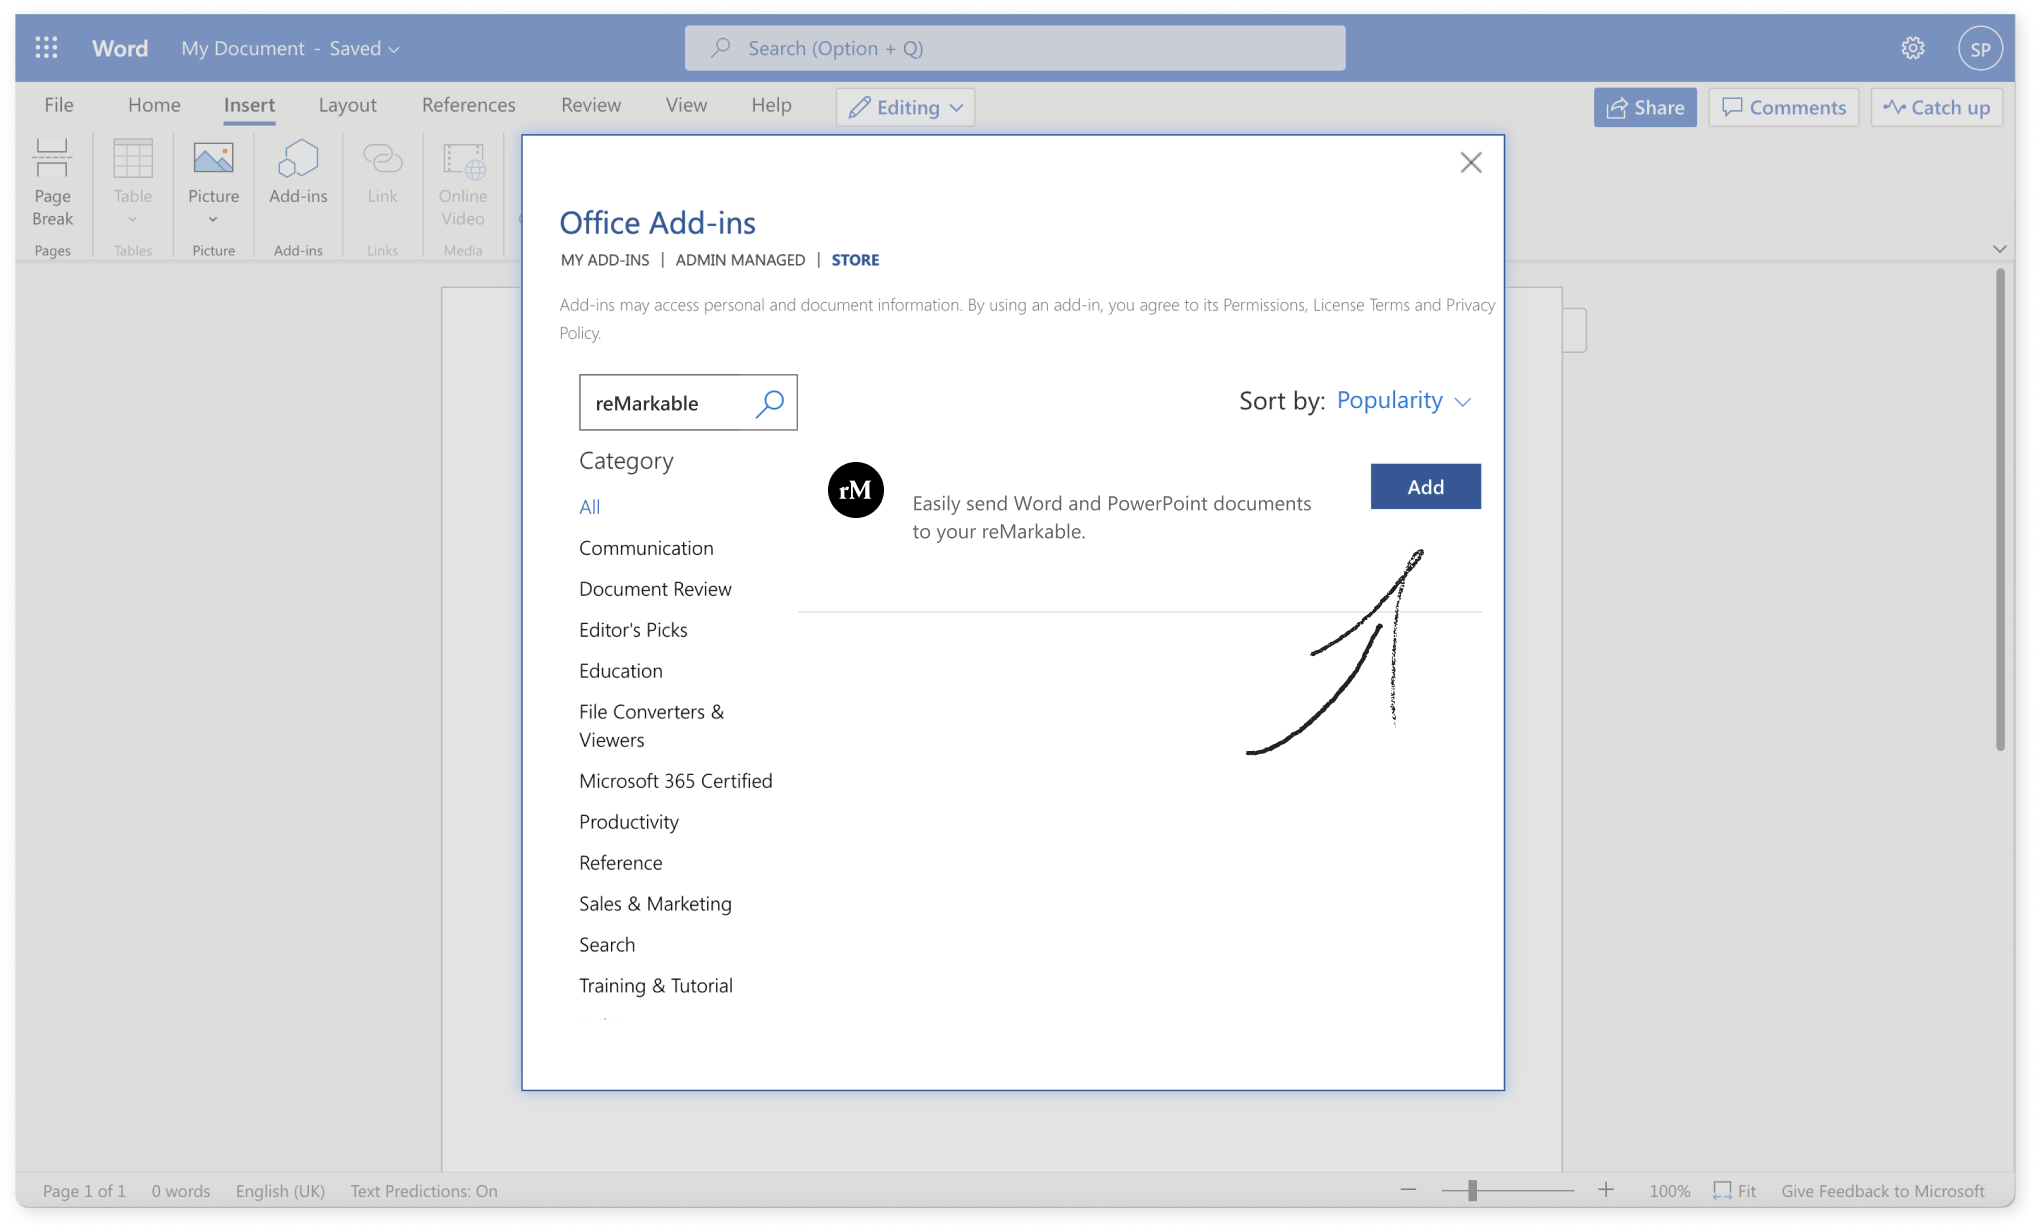
Task: Open the Comments panel
Action: coord(1783,107)
